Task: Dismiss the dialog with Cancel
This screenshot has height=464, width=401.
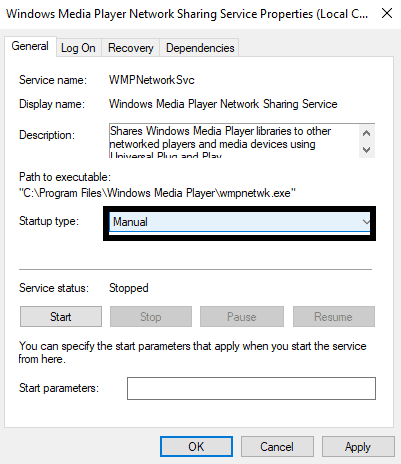Action: point(277,447)
